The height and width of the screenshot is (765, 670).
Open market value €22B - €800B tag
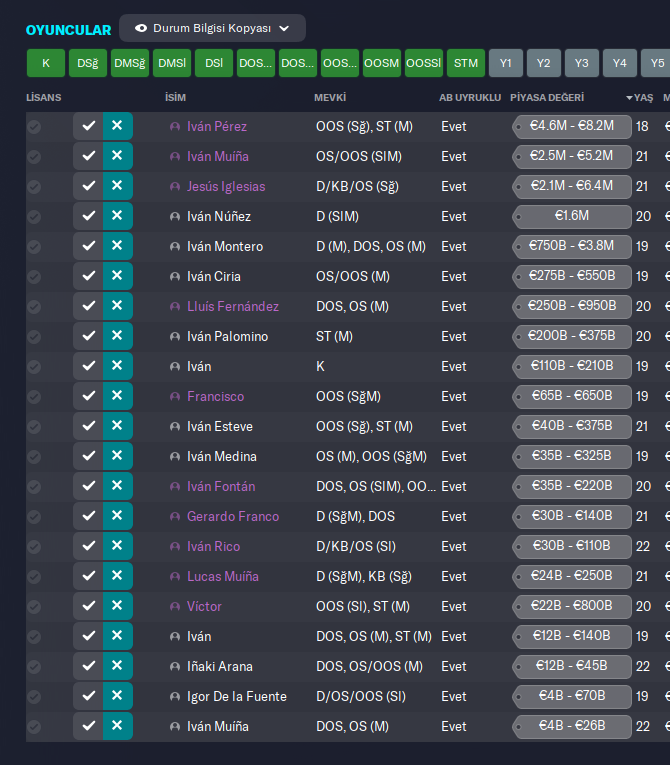(572, 606)
